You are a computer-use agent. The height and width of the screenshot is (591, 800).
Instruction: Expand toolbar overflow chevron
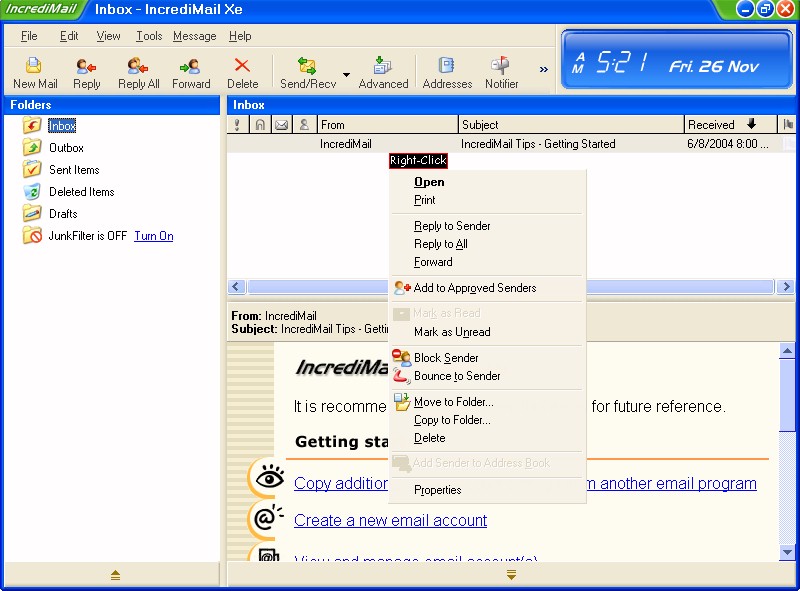pos(544,70)
